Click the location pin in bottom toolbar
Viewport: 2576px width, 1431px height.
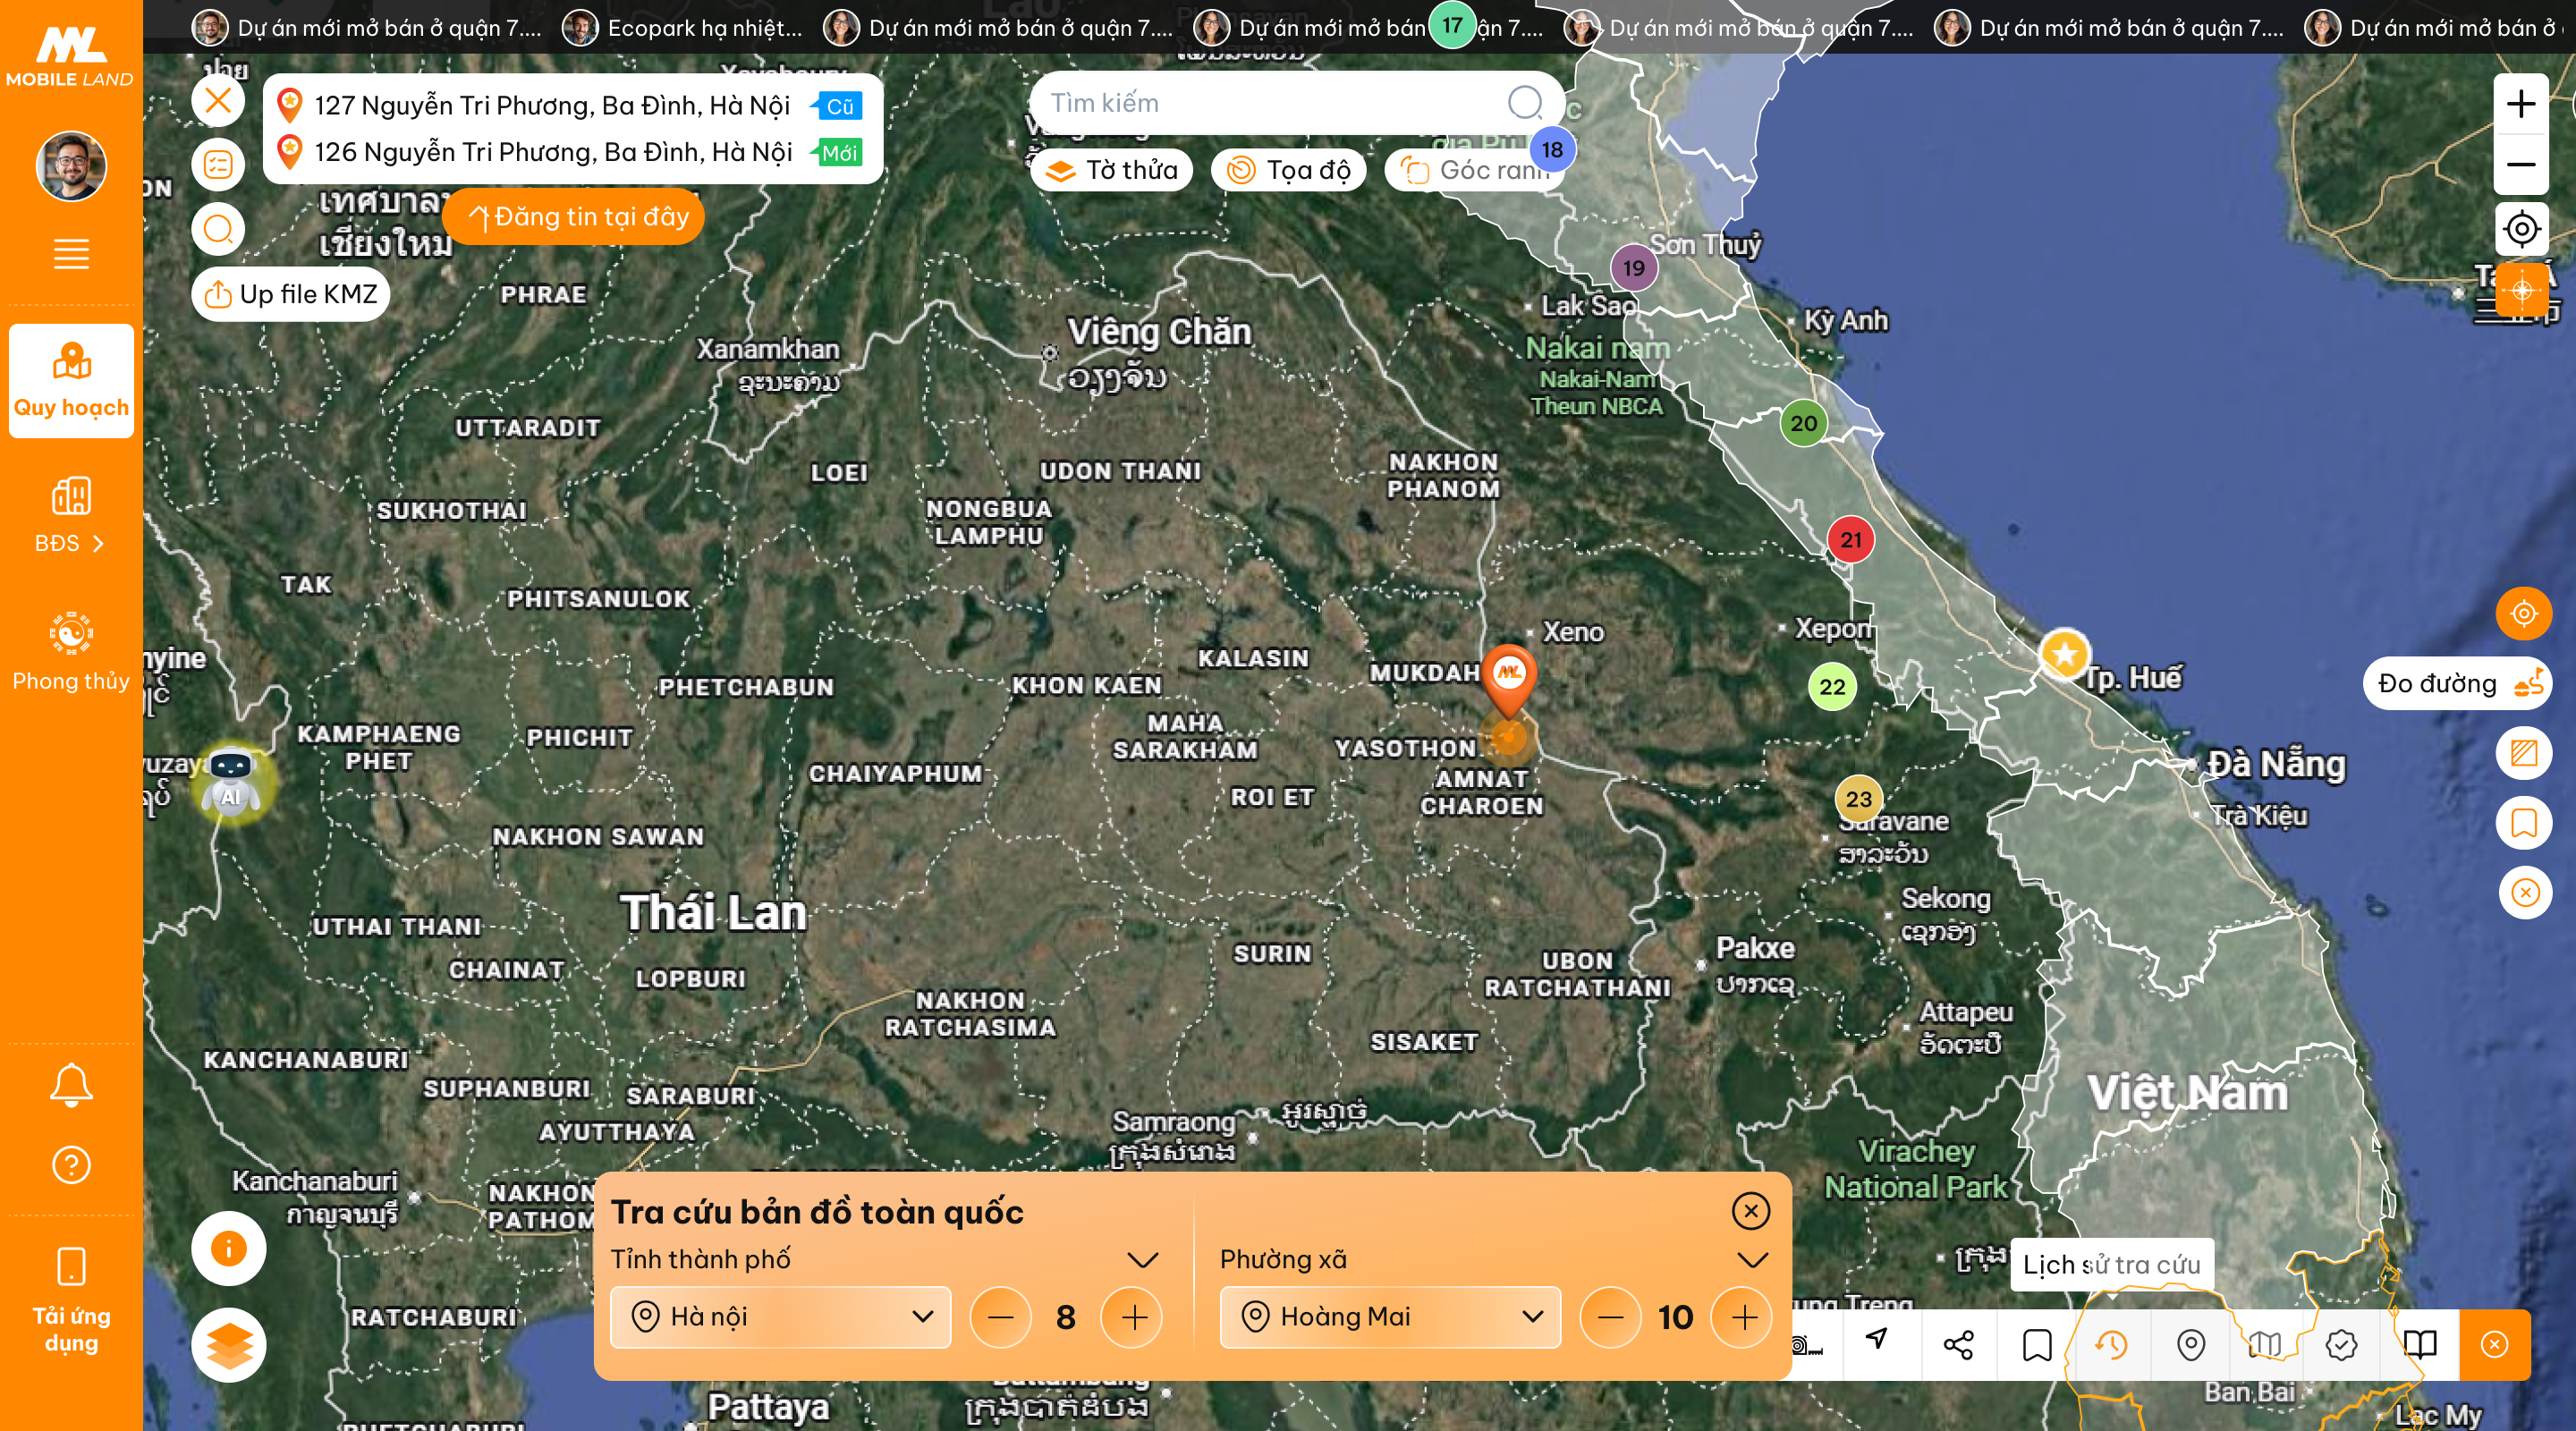point(2191,1345)
